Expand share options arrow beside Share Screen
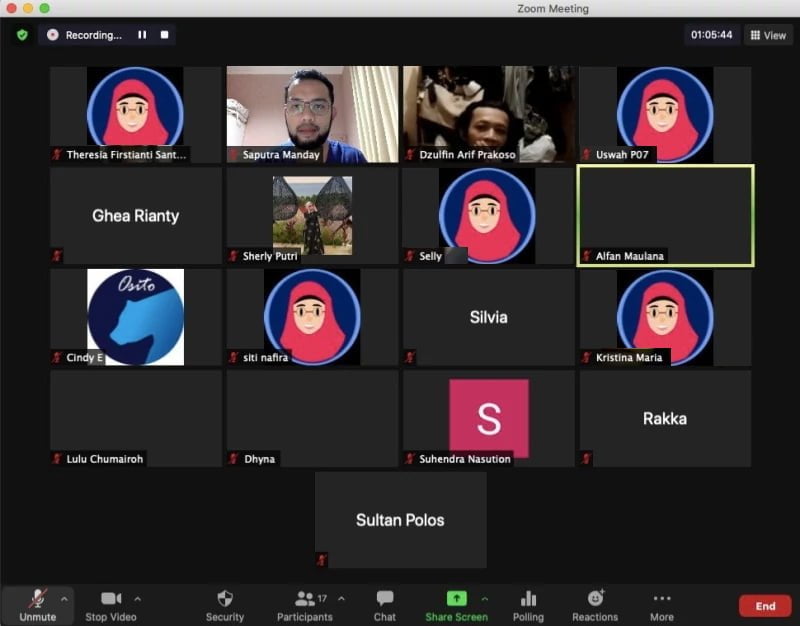Viewport: 800px width, 626px height. 484,598
